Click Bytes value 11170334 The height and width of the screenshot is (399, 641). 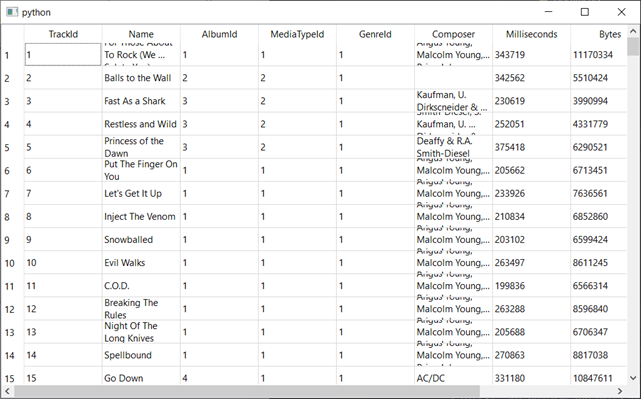[599, 55]
